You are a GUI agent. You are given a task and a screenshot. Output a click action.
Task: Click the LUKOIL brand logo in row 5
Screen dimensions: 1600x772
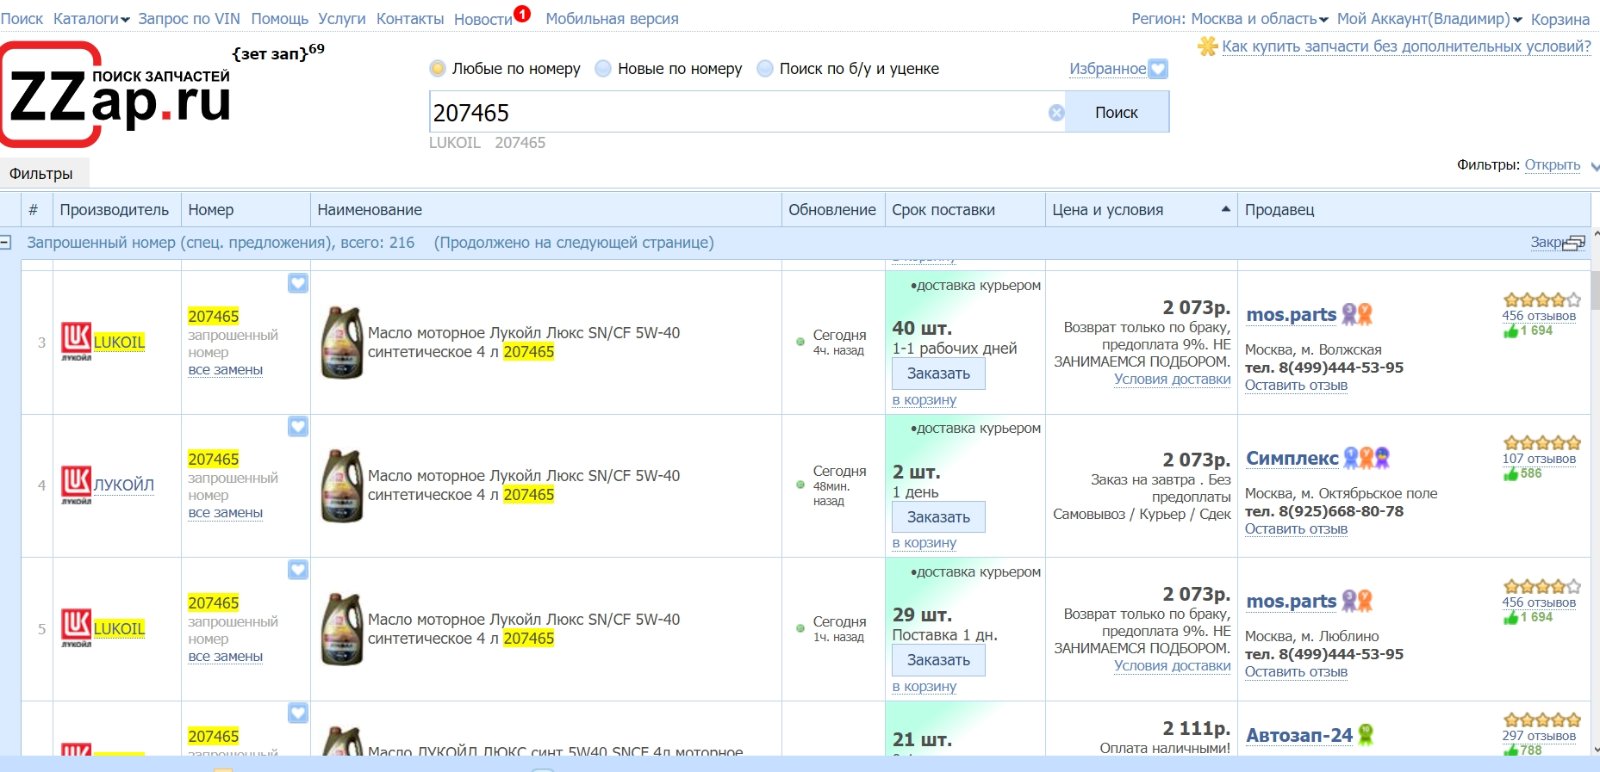tap(76, 628)
